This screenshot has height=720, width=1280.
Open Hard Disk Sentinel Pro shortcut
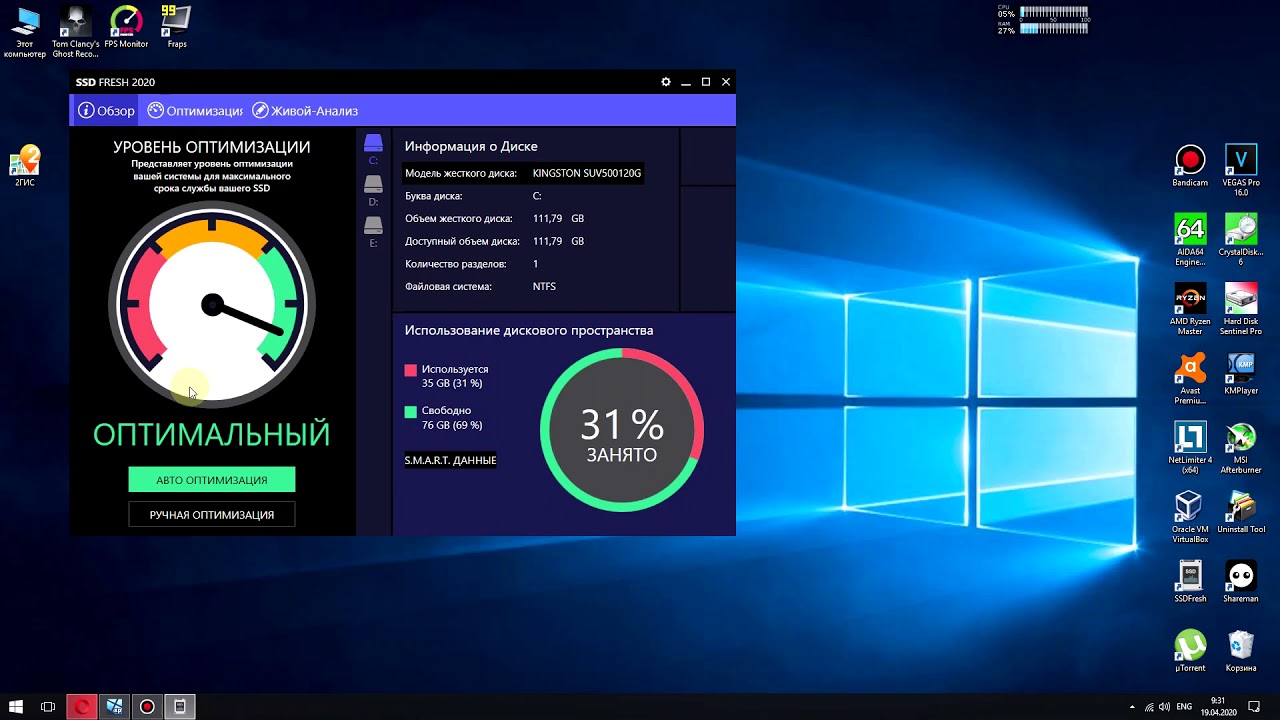point(1240,309)
